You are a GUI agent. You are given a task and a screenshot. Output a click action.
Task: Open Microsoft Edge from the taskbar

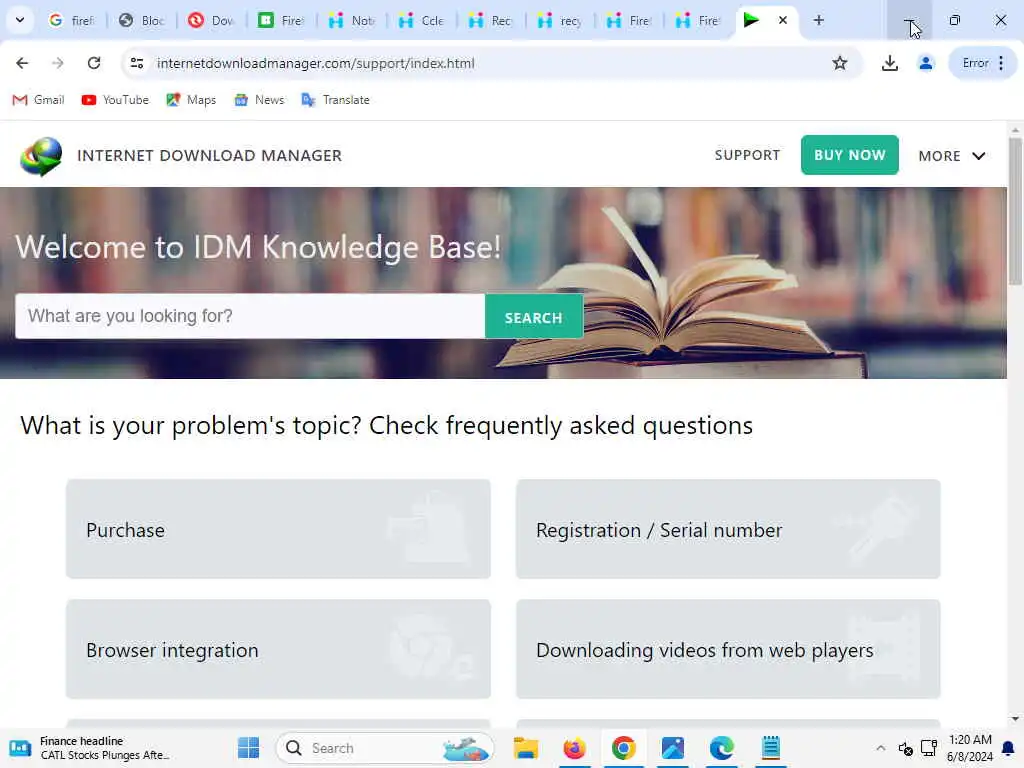(x=722, y=748)
